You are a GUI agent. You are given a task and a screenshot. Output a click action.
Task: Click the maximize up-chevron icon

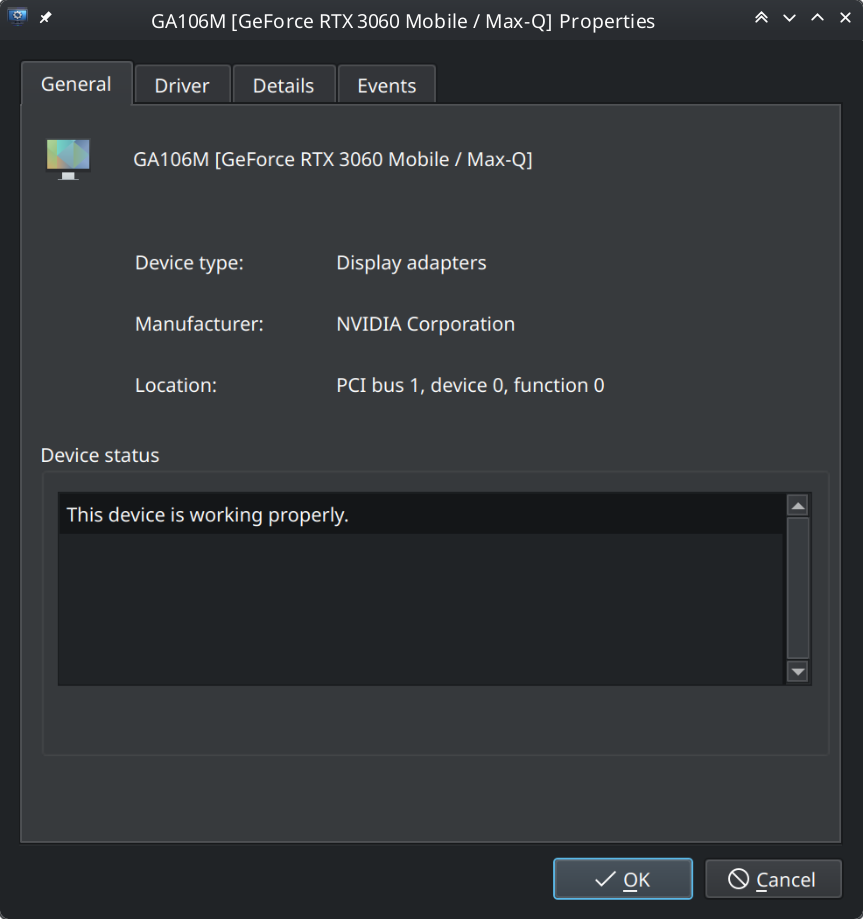[x=816, y=17]
